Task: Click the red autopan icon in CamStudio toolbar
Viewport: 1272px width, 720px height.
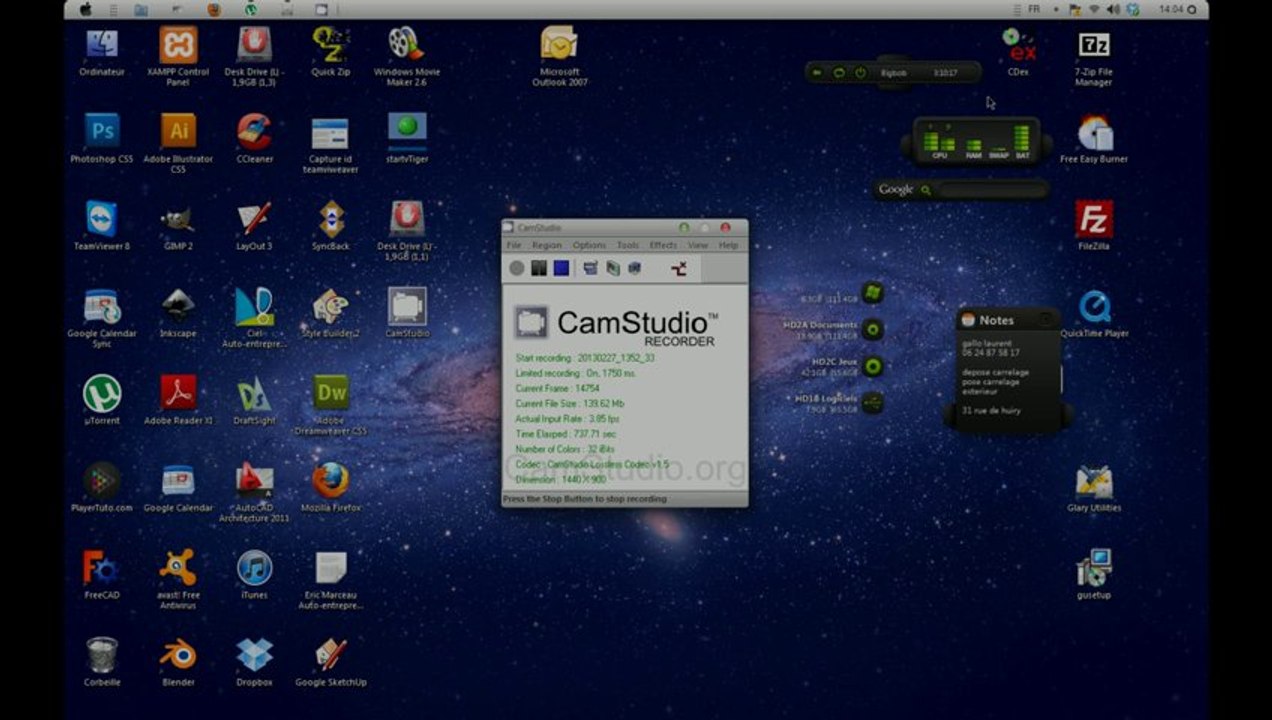Action: pos(679,268)
